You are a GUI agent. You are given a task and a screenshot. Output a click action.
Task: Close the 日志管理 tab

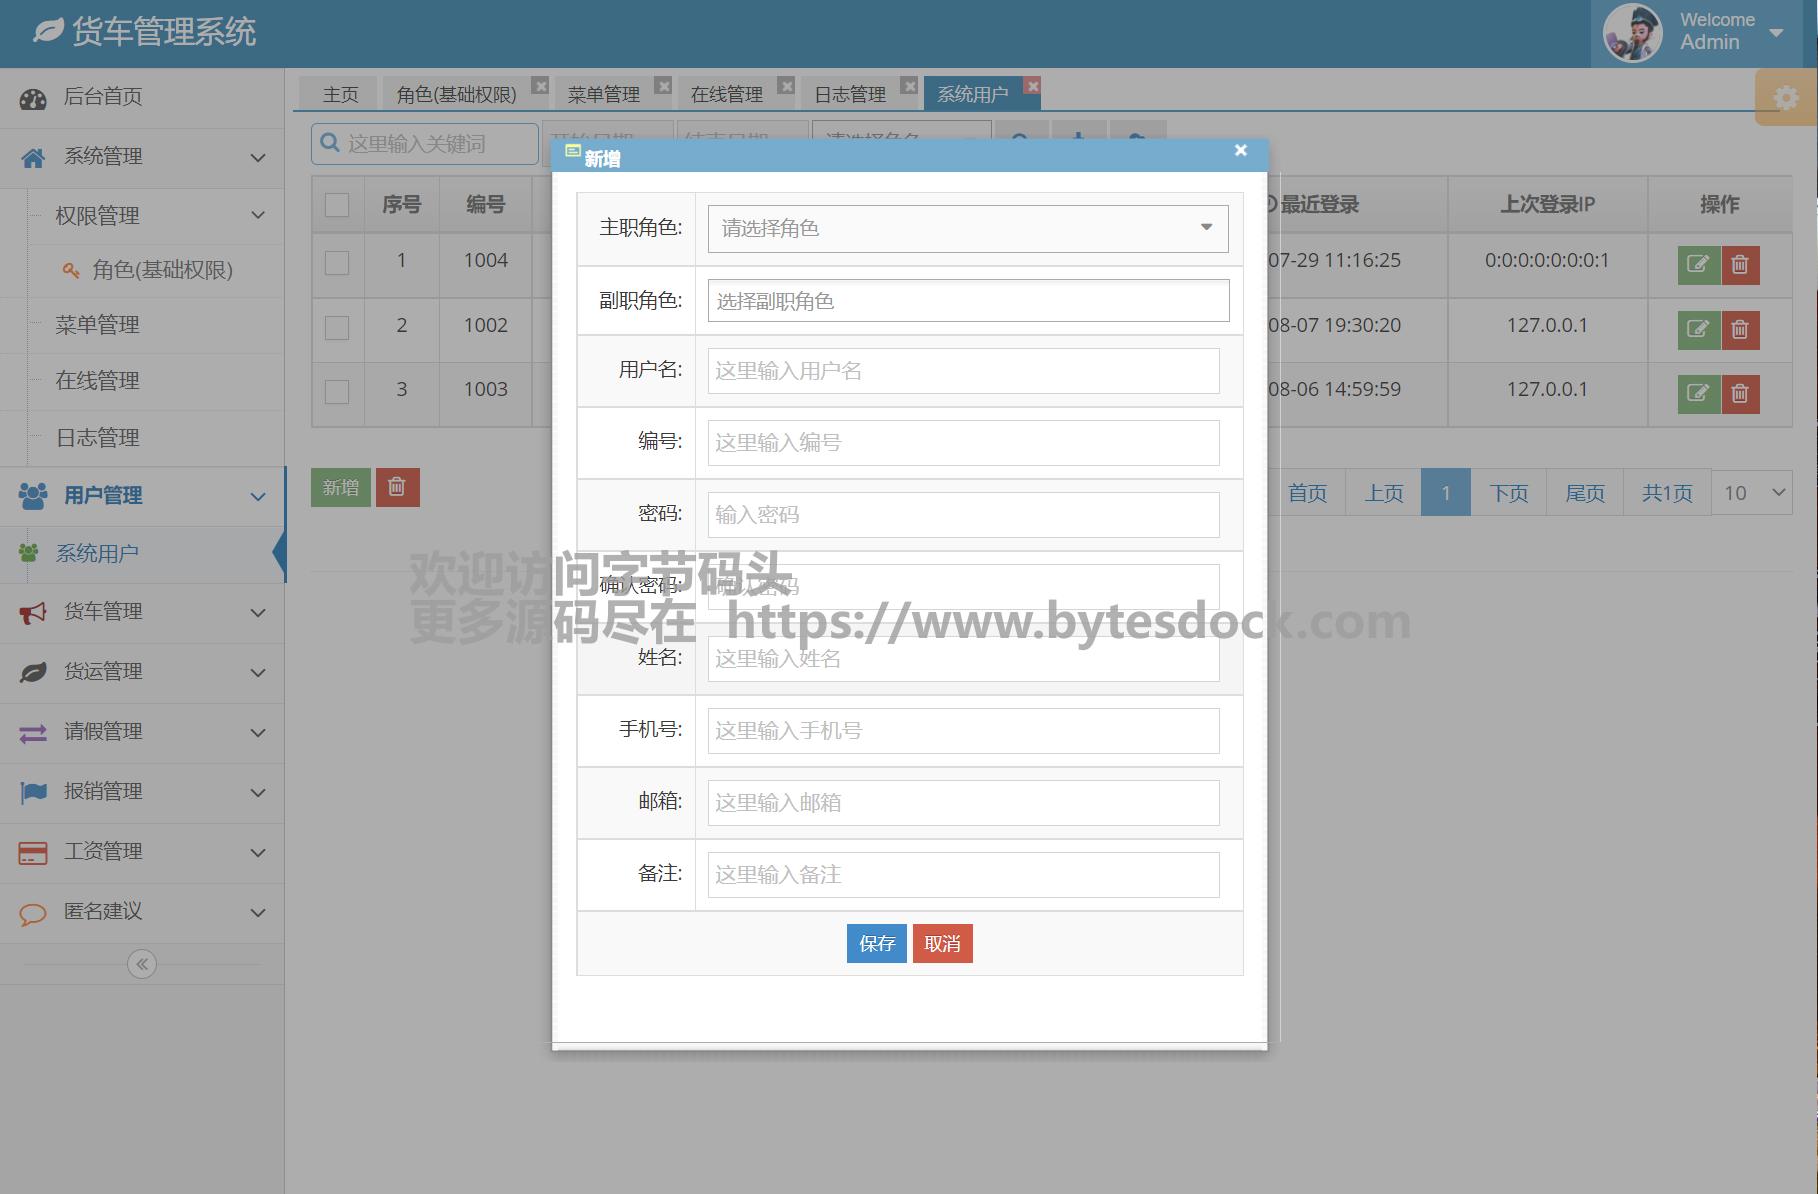coord(909,86)
